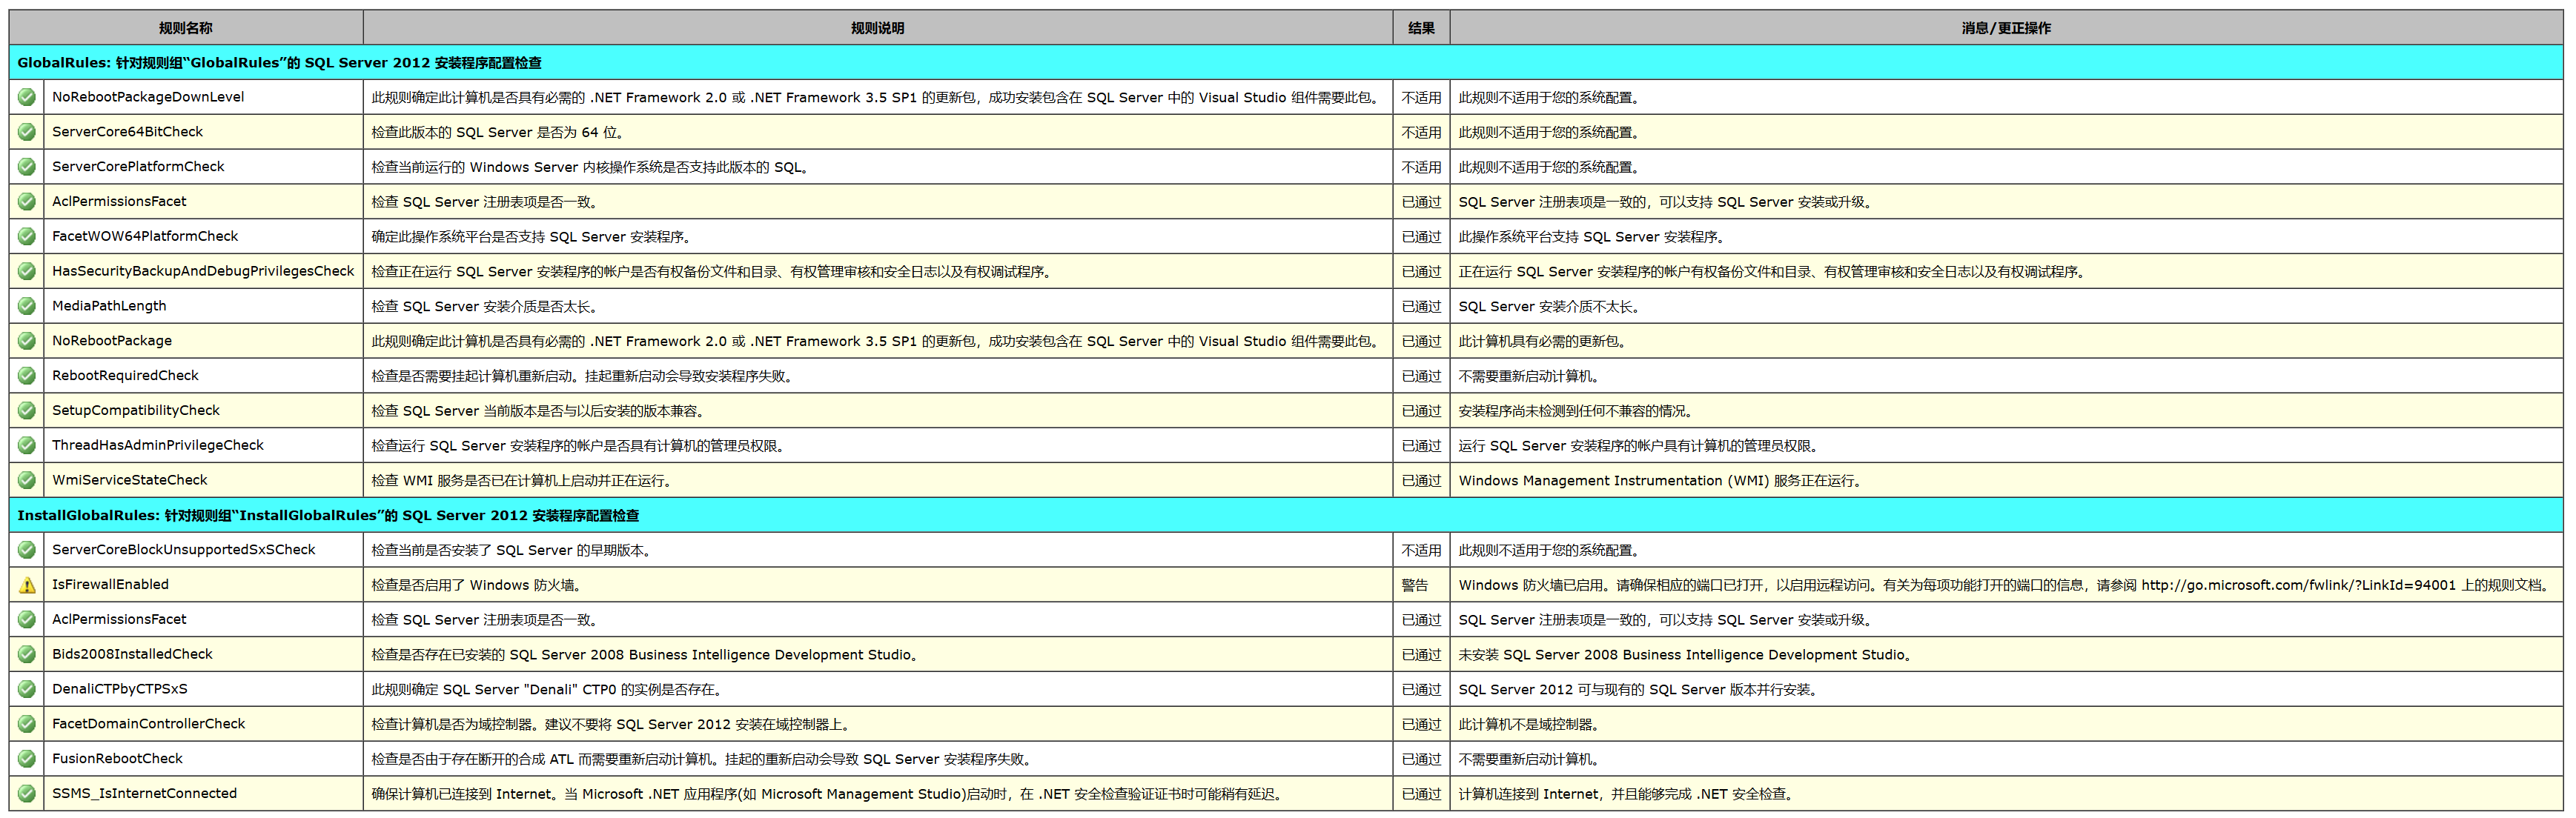This screenshot has width=2576, height=818.
Task: Open the go.microsoft.com fwlink URL text
Action: pyautogui.click(x=2297, y=585)
